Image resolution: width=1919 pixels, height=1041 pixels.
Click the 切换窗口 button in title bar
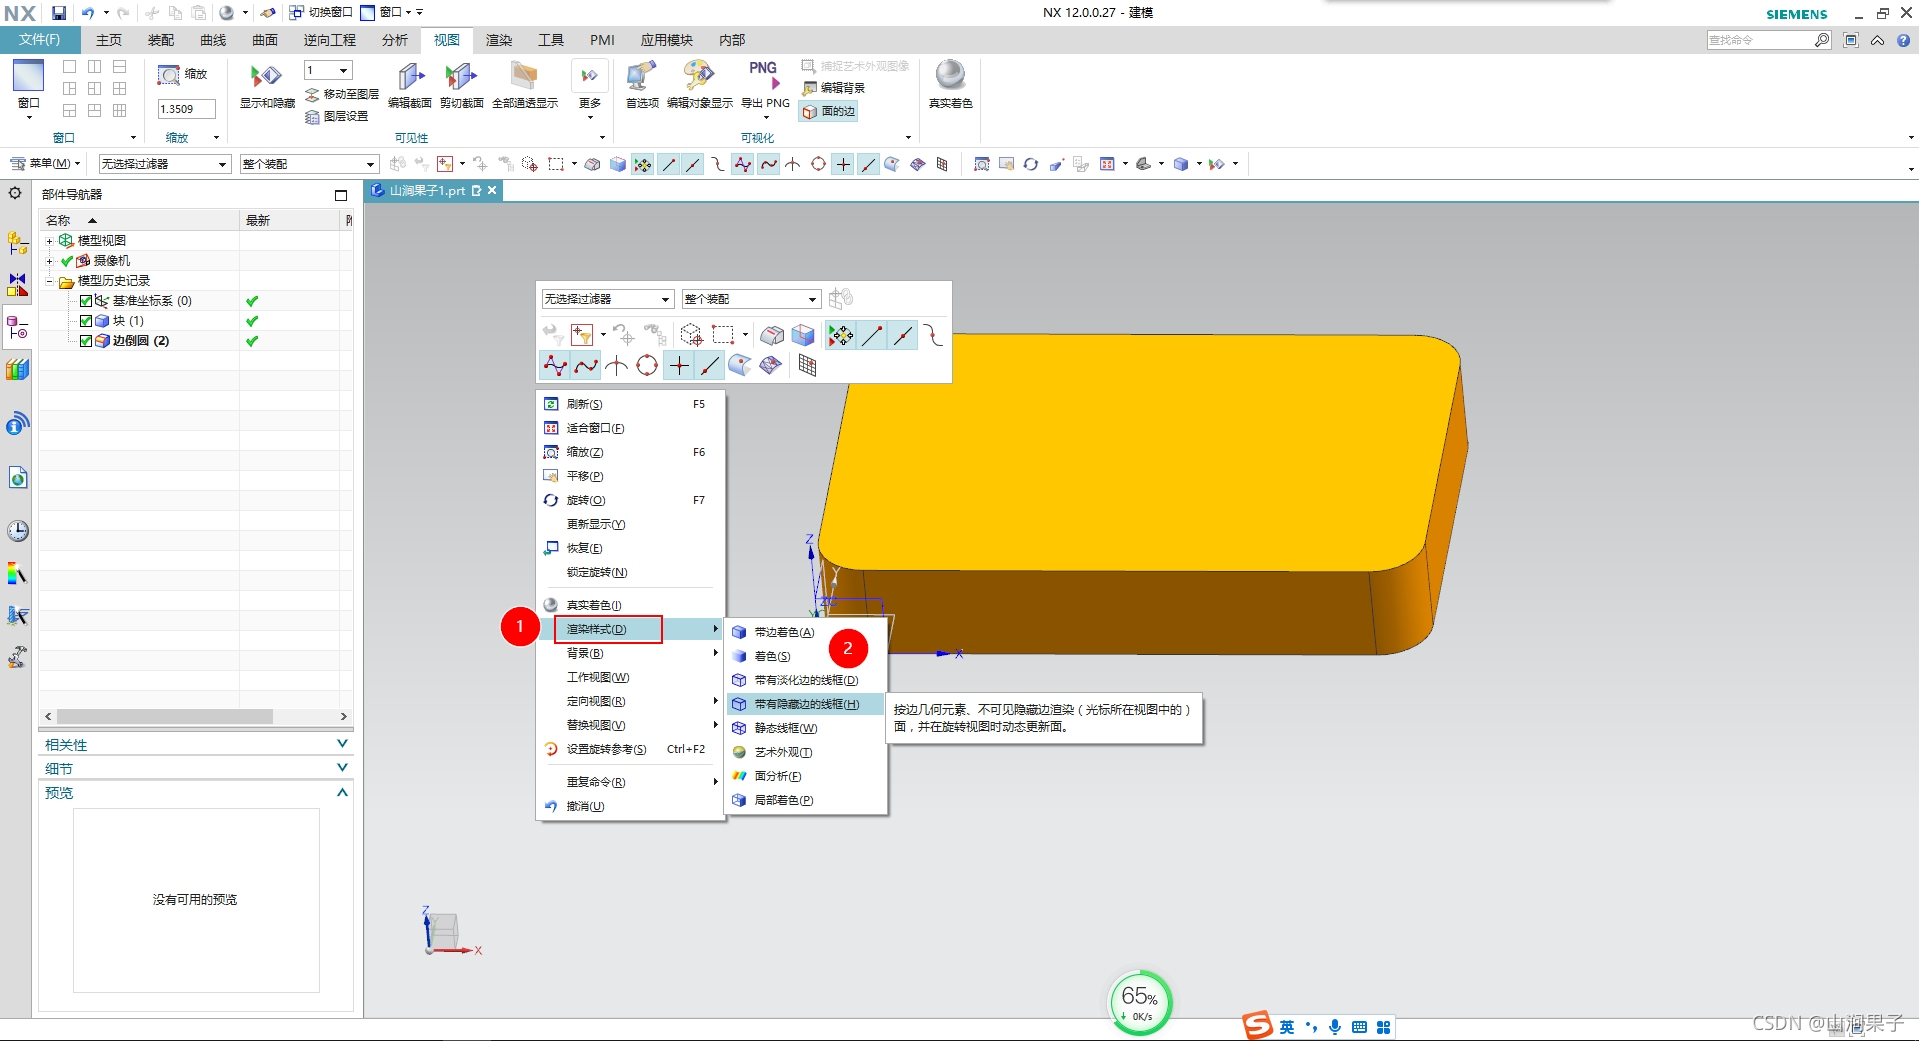[x=321, y=12]
